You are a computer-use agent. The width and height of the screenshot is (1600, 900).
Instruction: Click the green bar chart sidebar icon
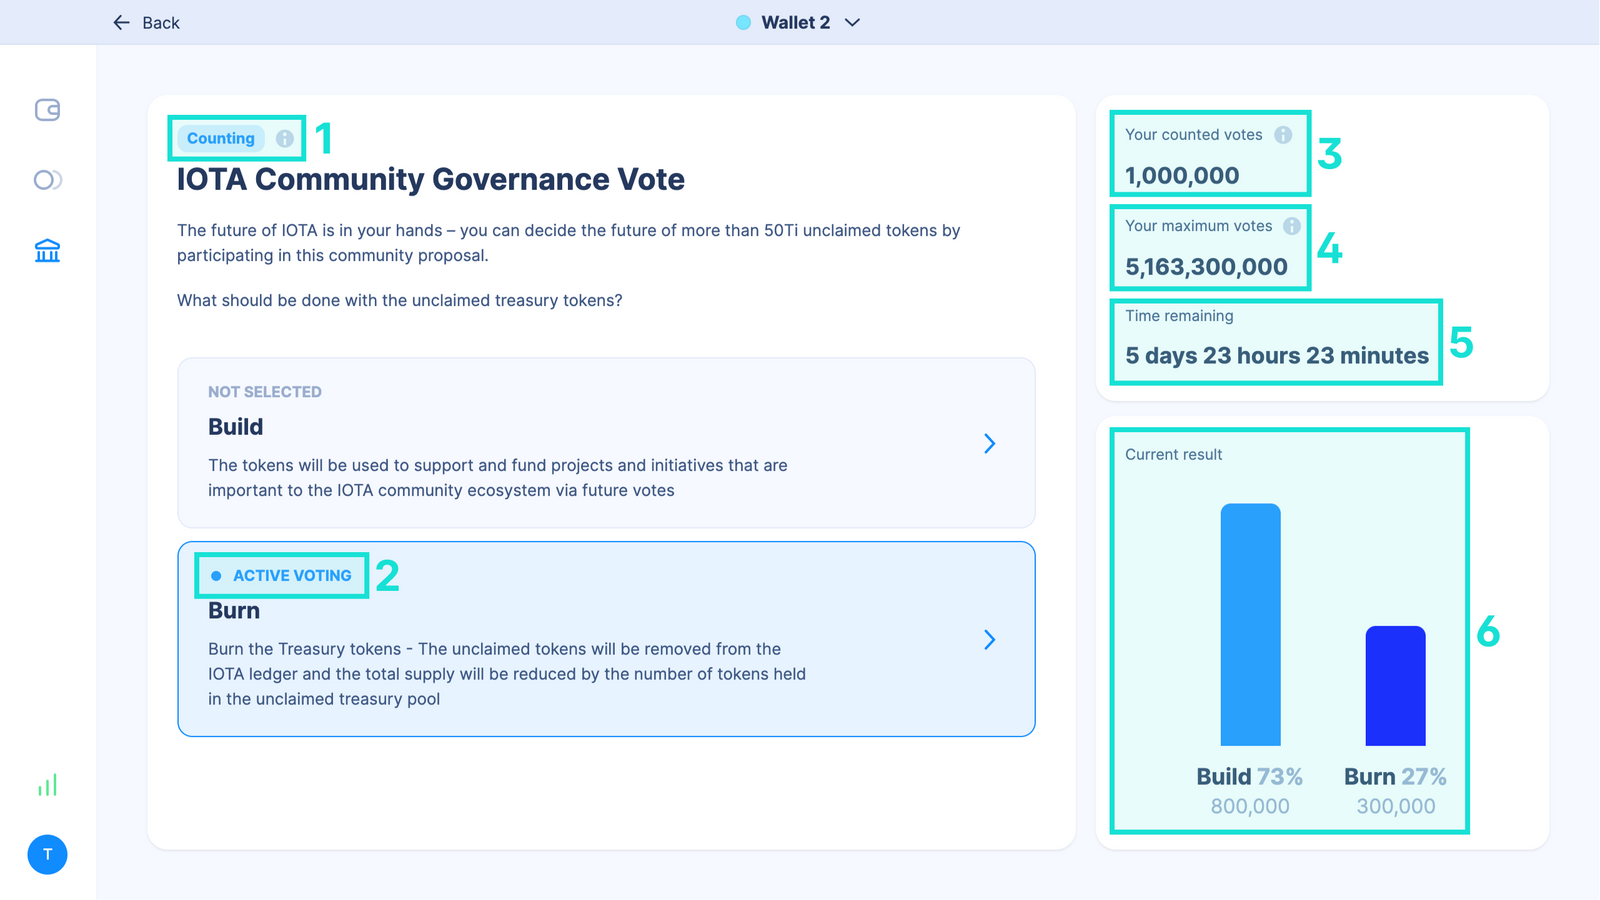[47, 785]
